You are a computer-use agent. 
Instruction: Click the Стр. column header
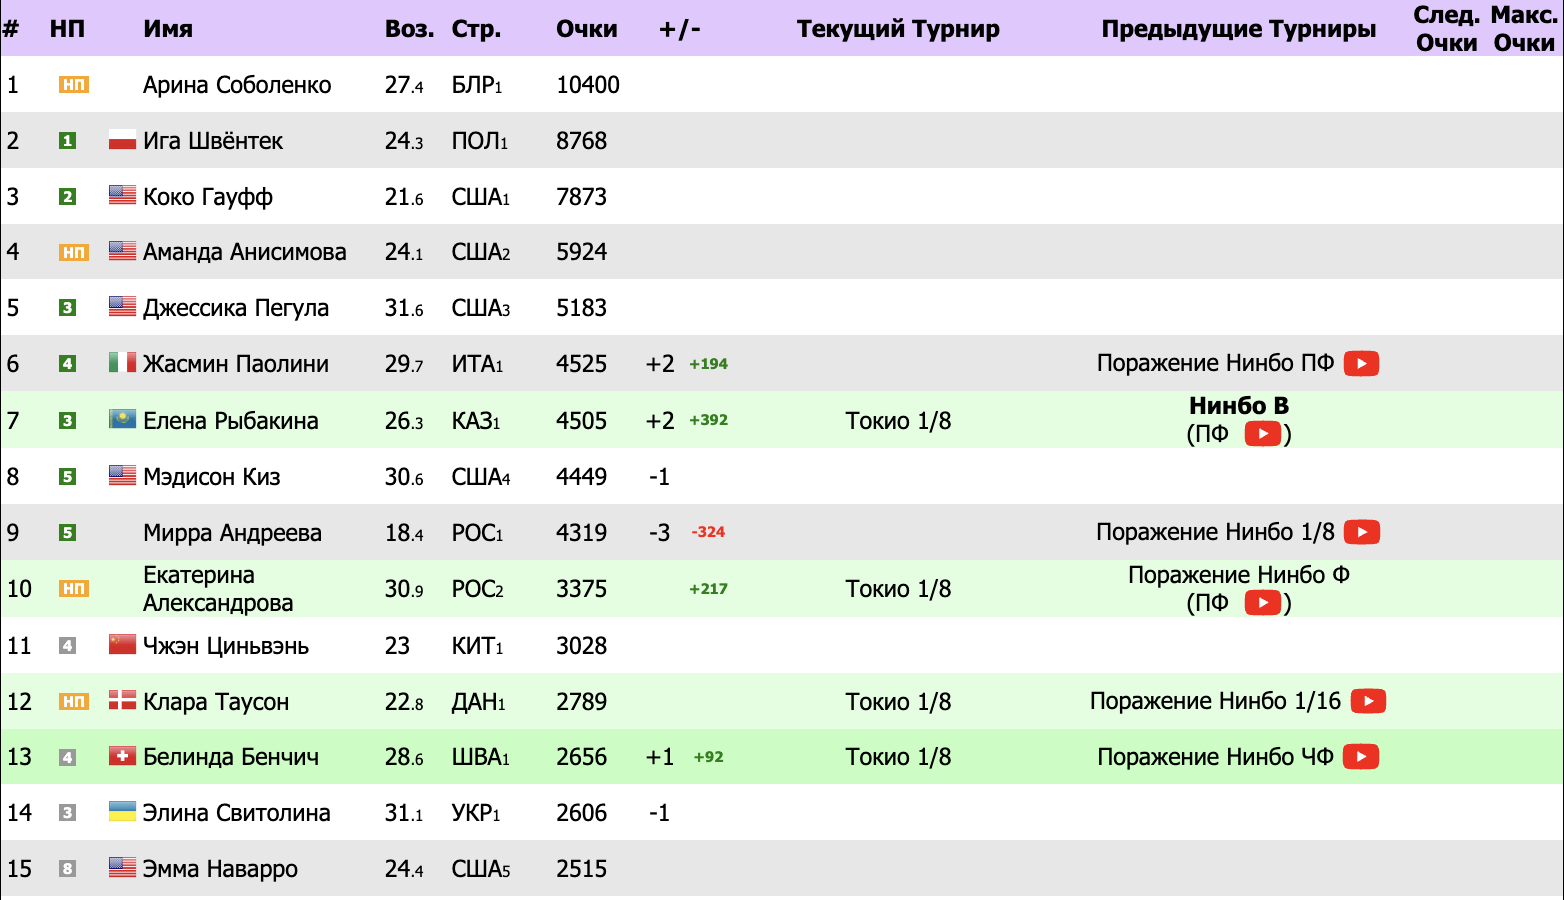coord(476,29)
